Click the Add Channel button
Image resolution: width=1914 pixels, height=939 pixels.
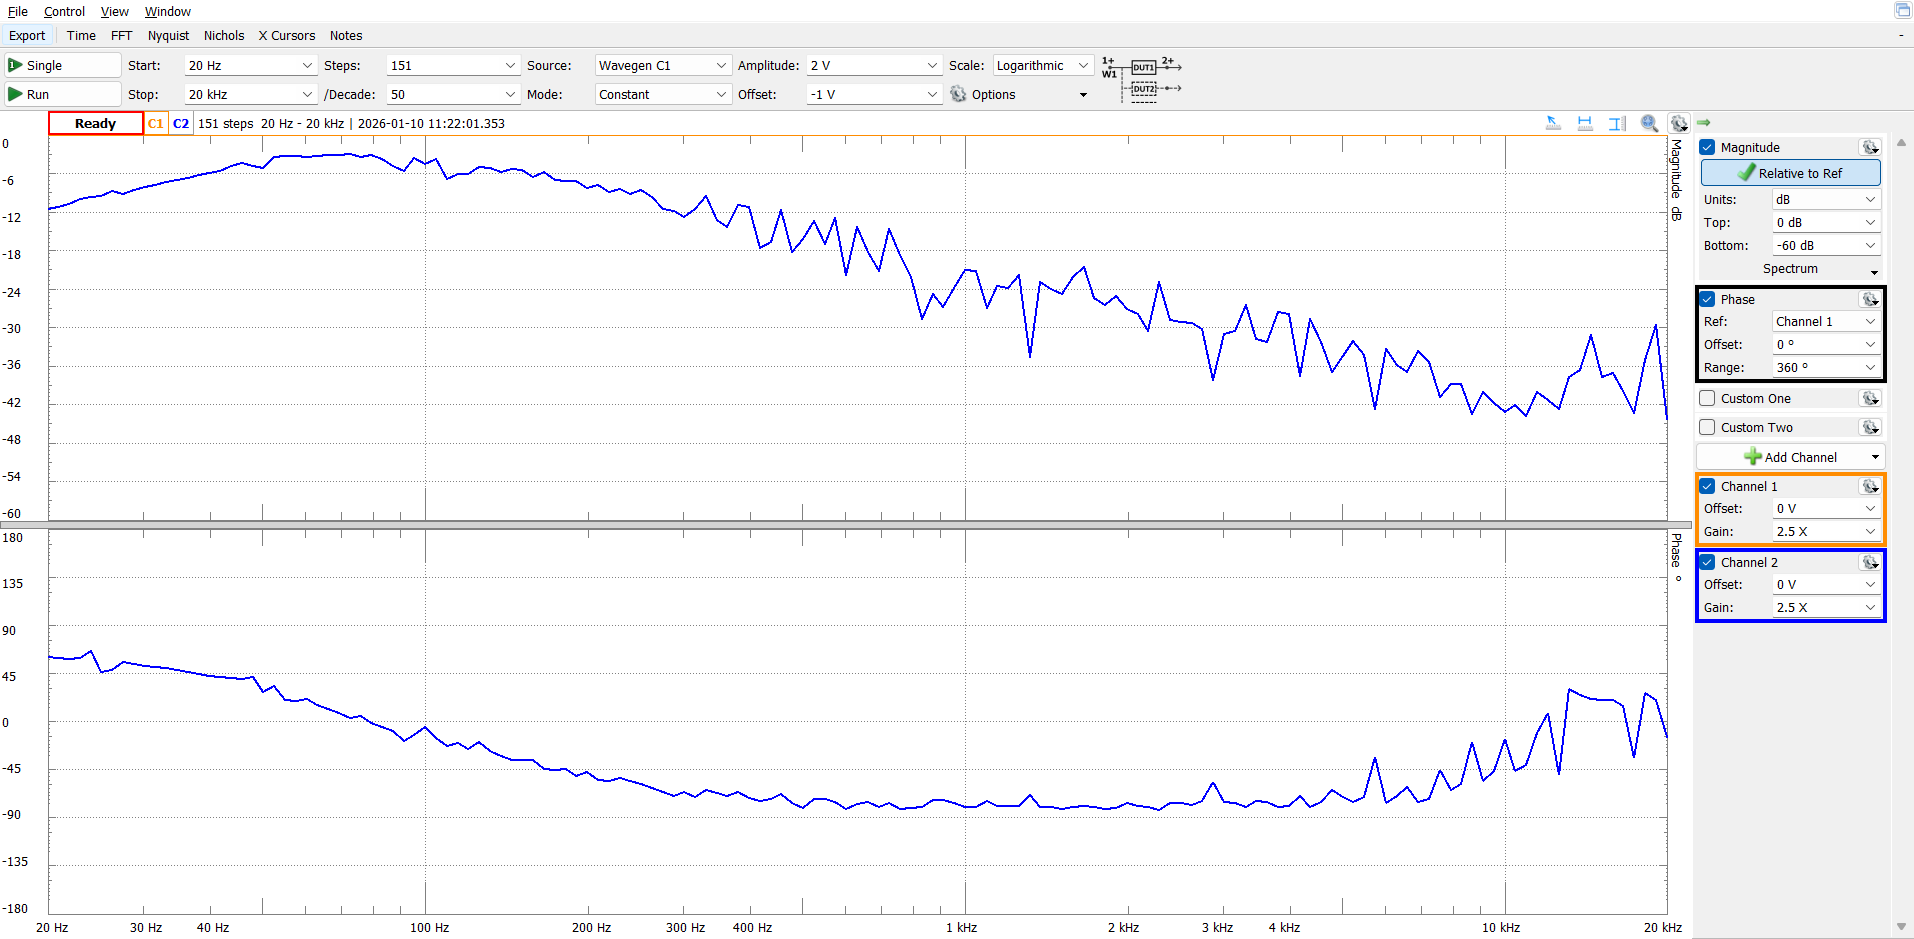pos(1790,457)
